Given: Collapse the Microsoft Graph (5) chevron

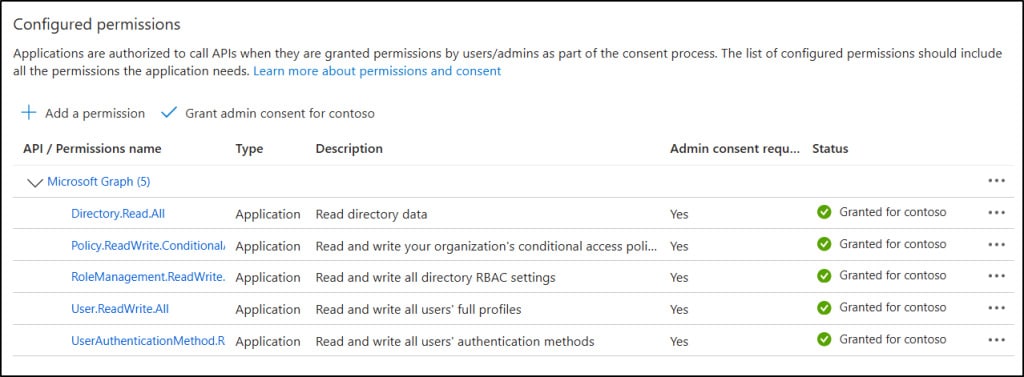Looking at the screenshot, I should (x=35, y=182).
